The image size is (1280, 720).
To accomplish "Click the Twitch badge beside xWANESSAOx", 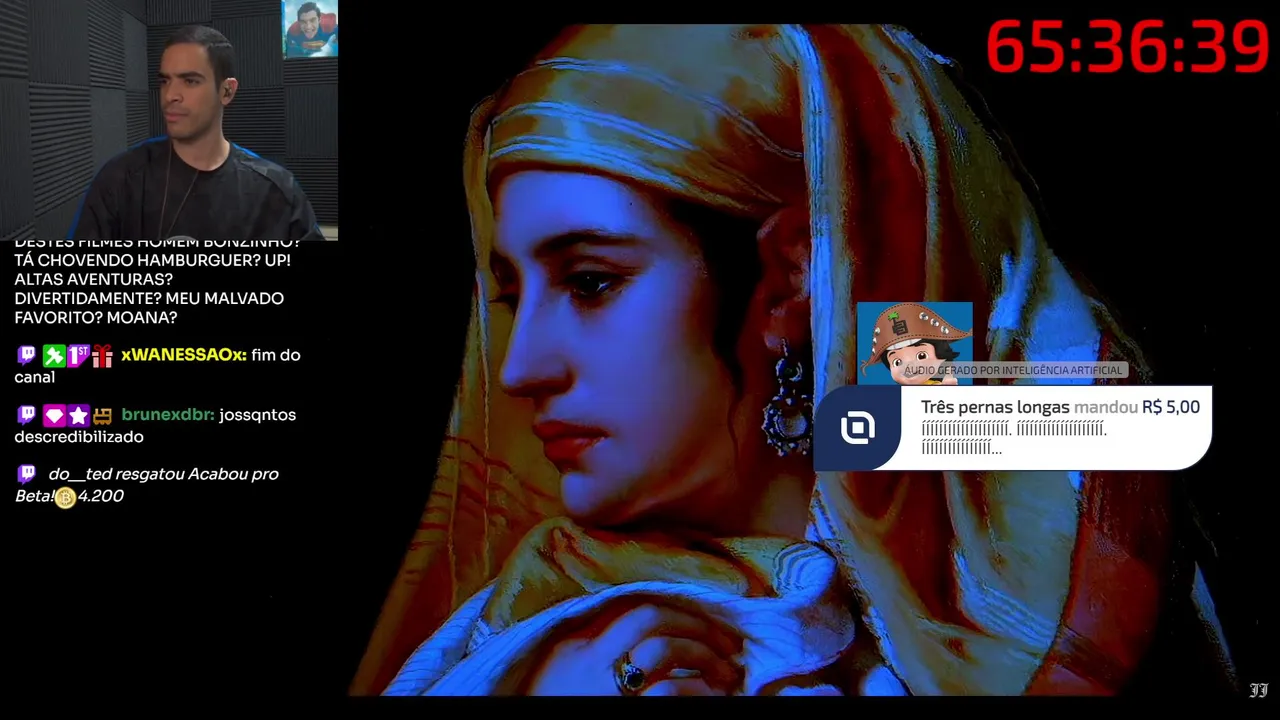I will click(27, 355).
